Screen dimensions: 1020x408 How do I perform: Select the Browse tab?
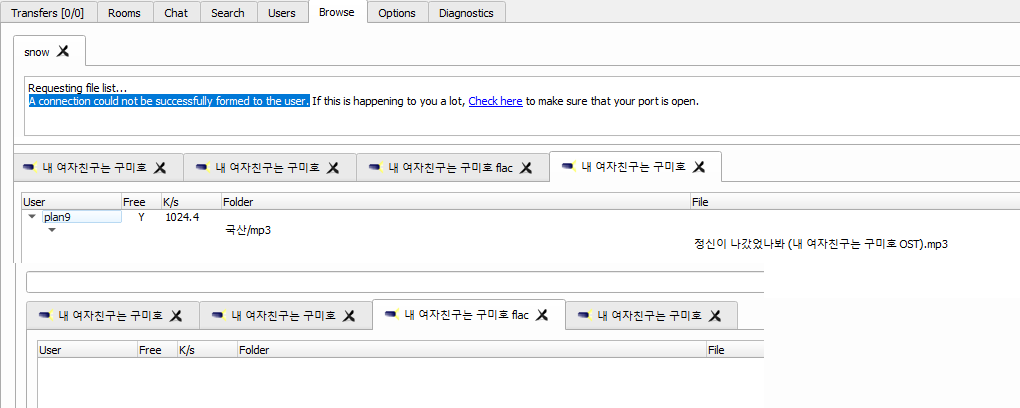pos(337,12)
